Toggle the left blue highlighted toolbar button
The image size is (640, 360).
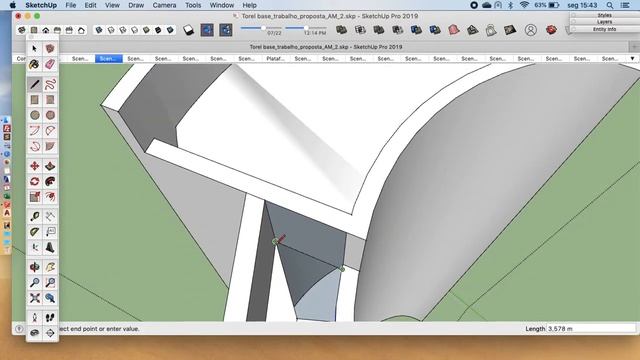coord(207,30)
